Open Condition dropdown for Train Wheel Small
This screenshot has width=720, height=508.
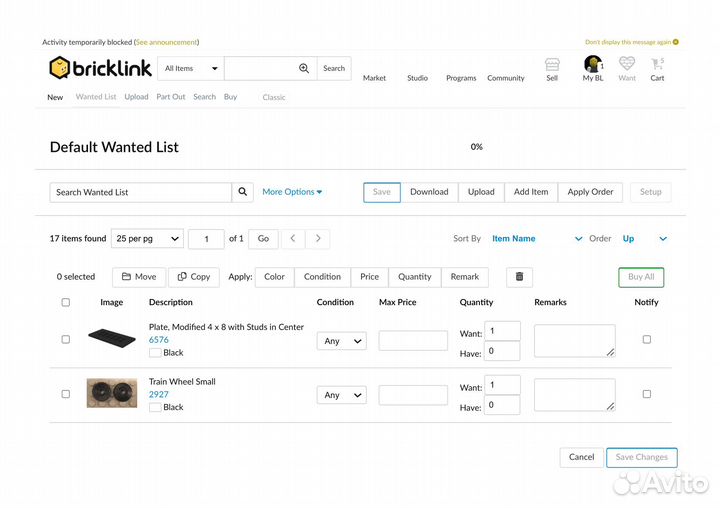coord(341,395)
